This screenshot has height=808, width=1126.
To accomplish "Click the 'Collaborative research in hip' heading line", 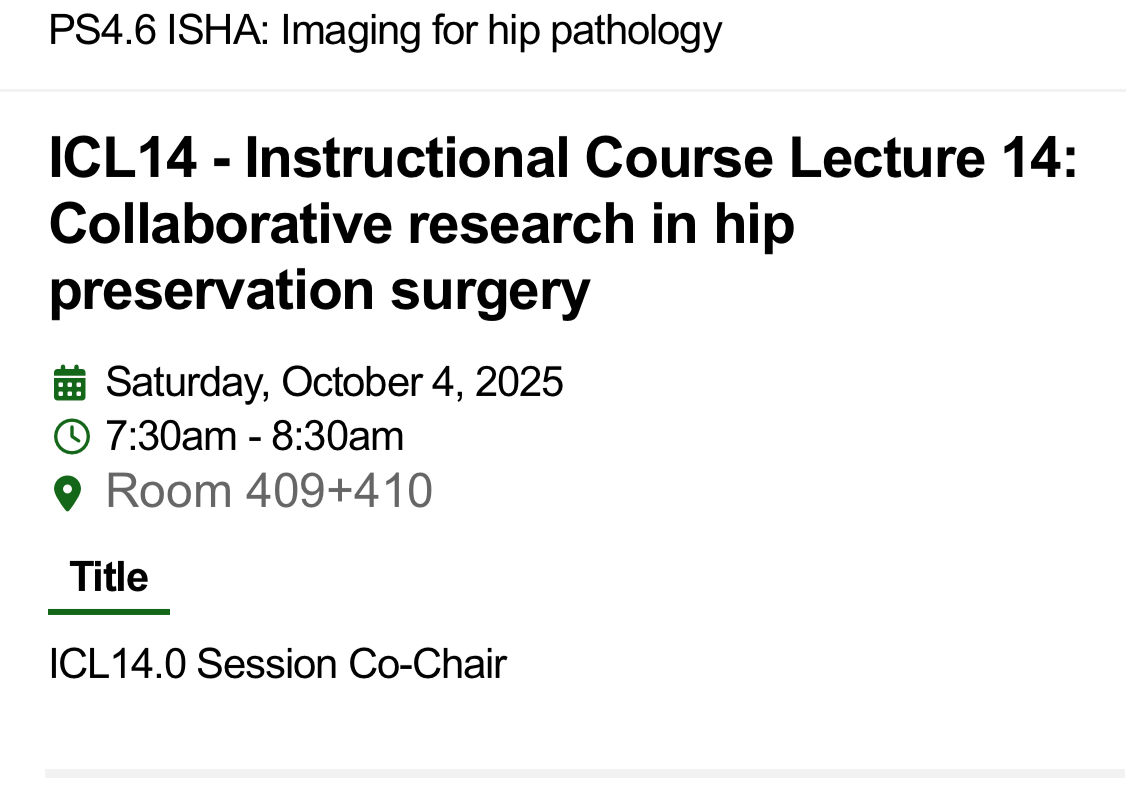I will [421, 224].
